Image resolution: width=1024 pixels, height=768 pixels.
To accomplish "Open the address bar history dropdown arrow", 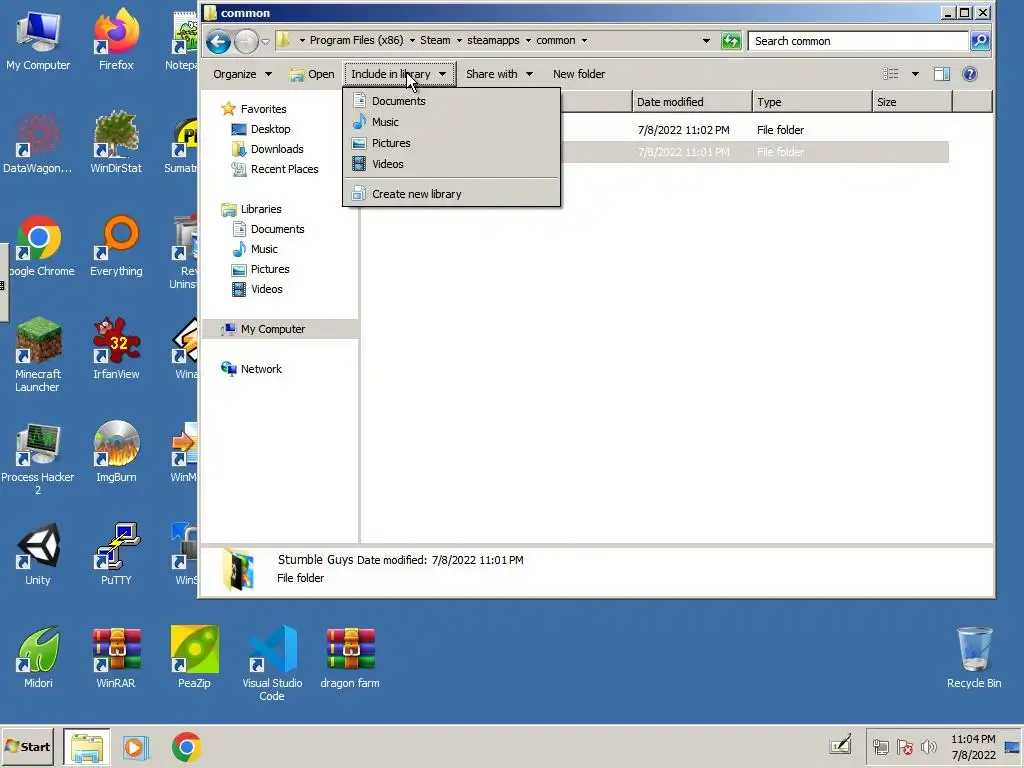I will 706,40.
